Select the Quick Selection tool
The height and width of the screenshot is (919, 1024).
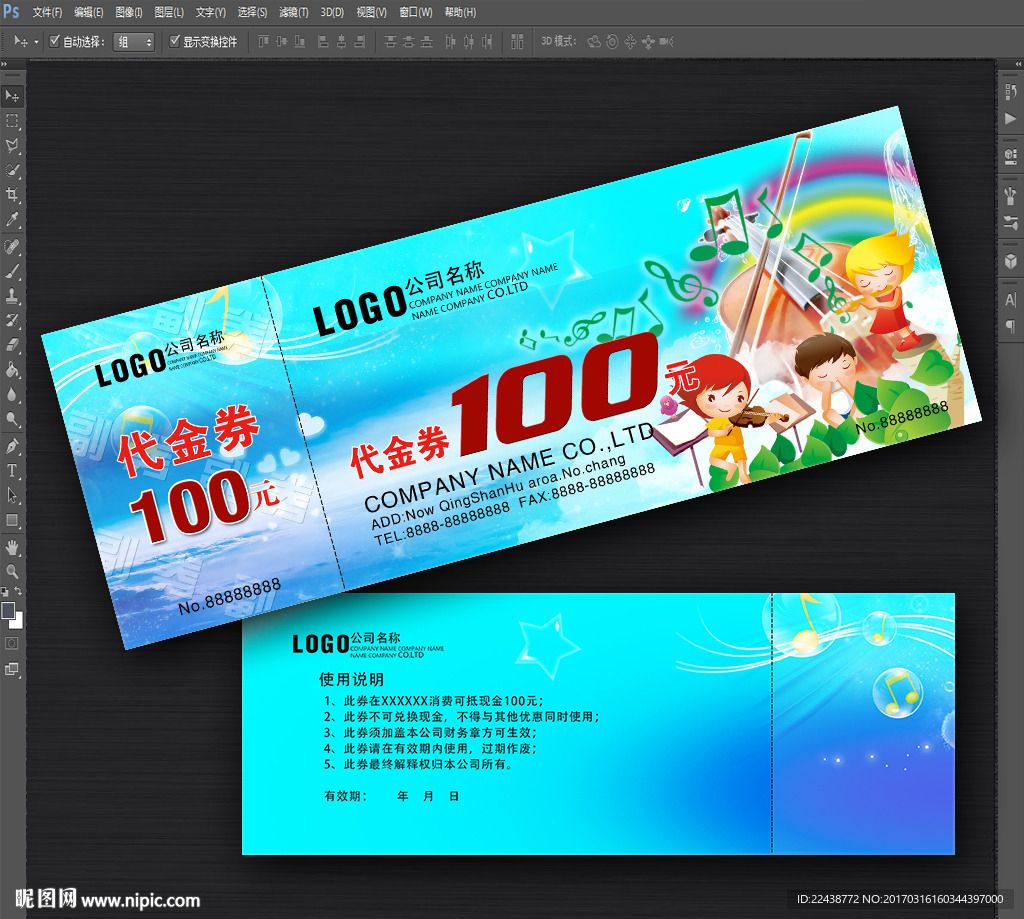coord(12,170)
